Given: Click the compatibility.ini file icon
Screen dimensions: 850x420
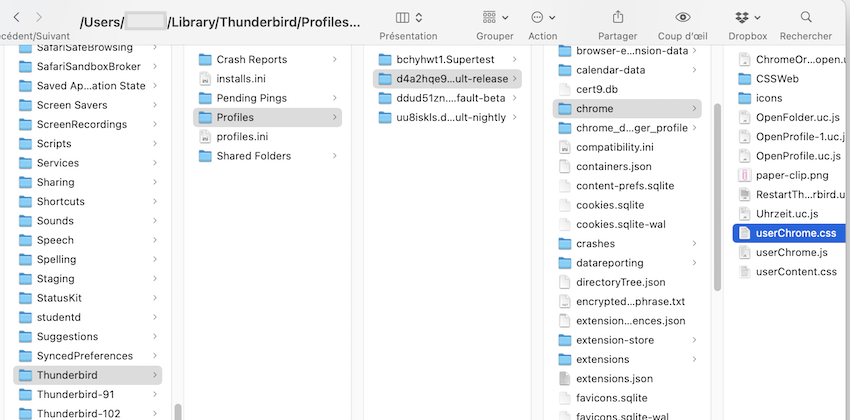Looking at the screenshot, I should tap(564, 147).
